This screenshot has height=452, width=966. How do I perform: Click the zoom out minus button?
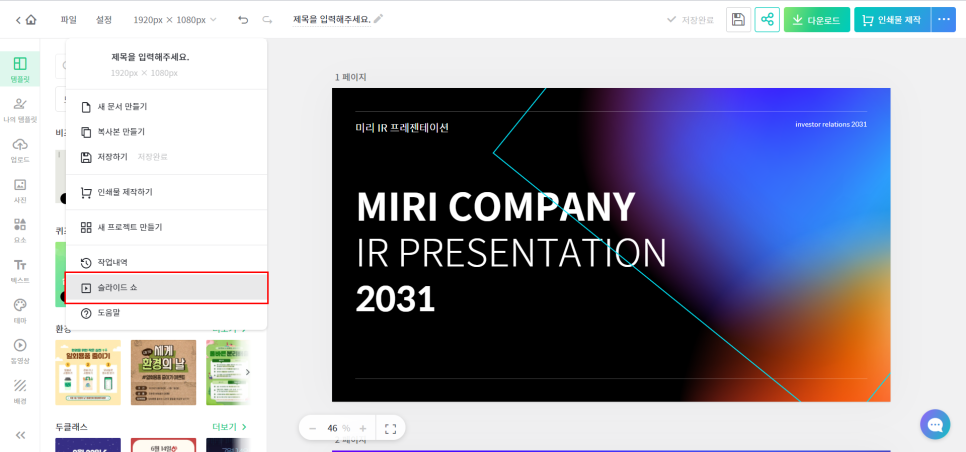point(312,428)
